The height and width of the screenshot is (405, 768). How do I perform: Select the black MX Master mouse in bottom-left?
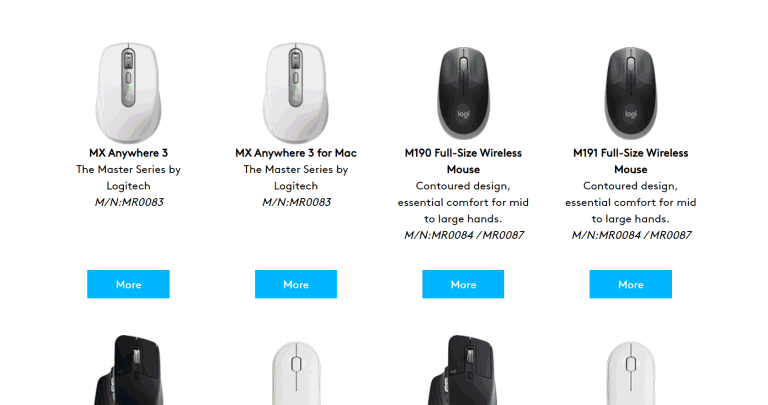point(128,370)
